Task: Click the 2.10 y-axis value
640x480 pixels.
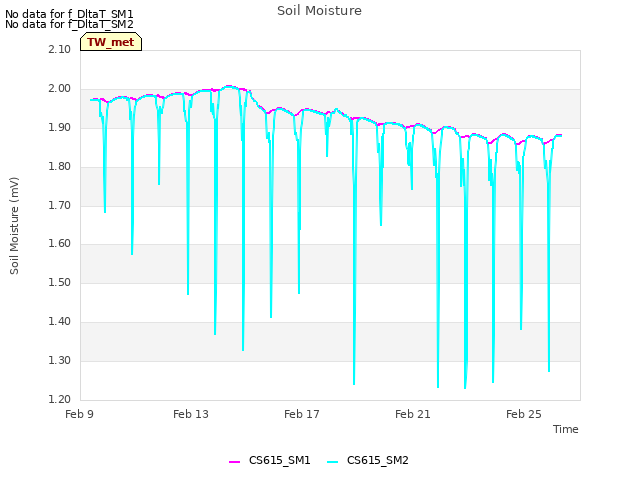Action: (x=60, y=49)
